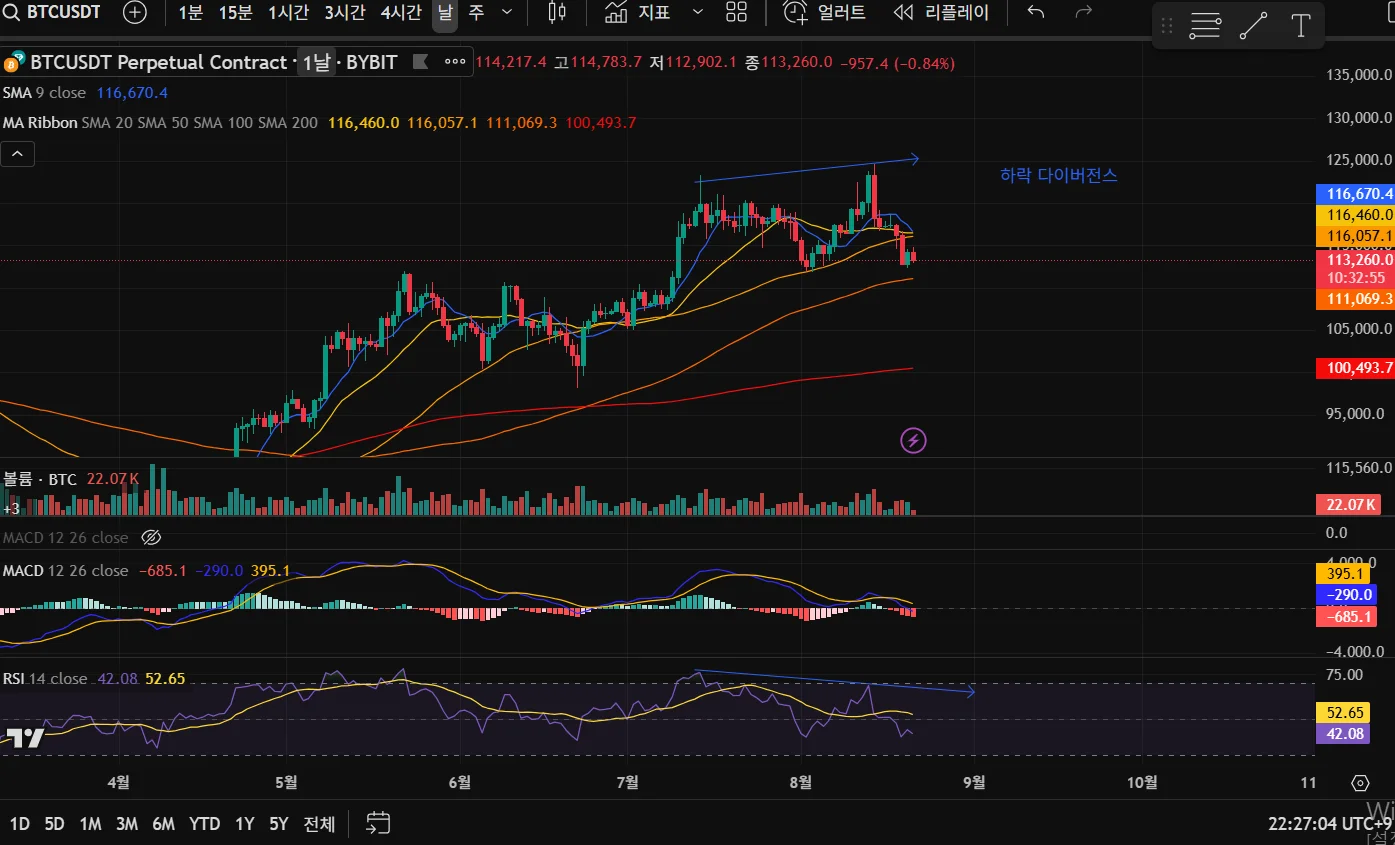Switch to the 주 weekly timeframe
Viewport: 1395px width, 845px height.
click(476, 13)
